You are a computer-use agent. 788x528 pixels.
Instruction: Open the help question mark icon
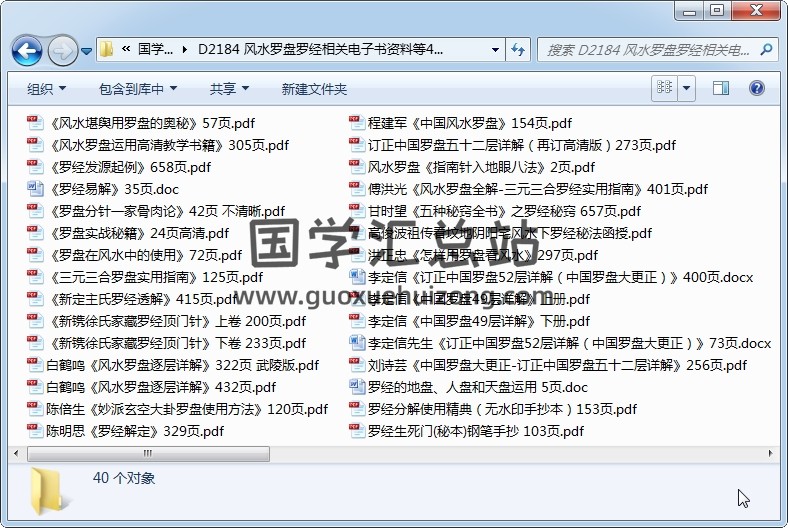click(x=756, y=88)
